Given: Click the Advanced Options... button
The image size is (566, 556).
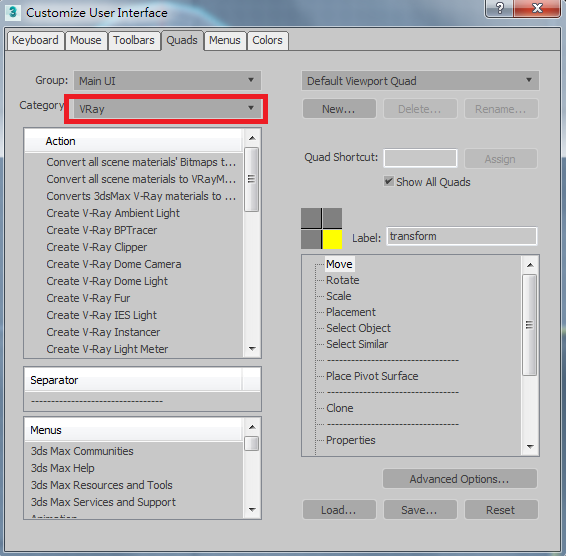Looking at the screenshot, I should [460, 479].
